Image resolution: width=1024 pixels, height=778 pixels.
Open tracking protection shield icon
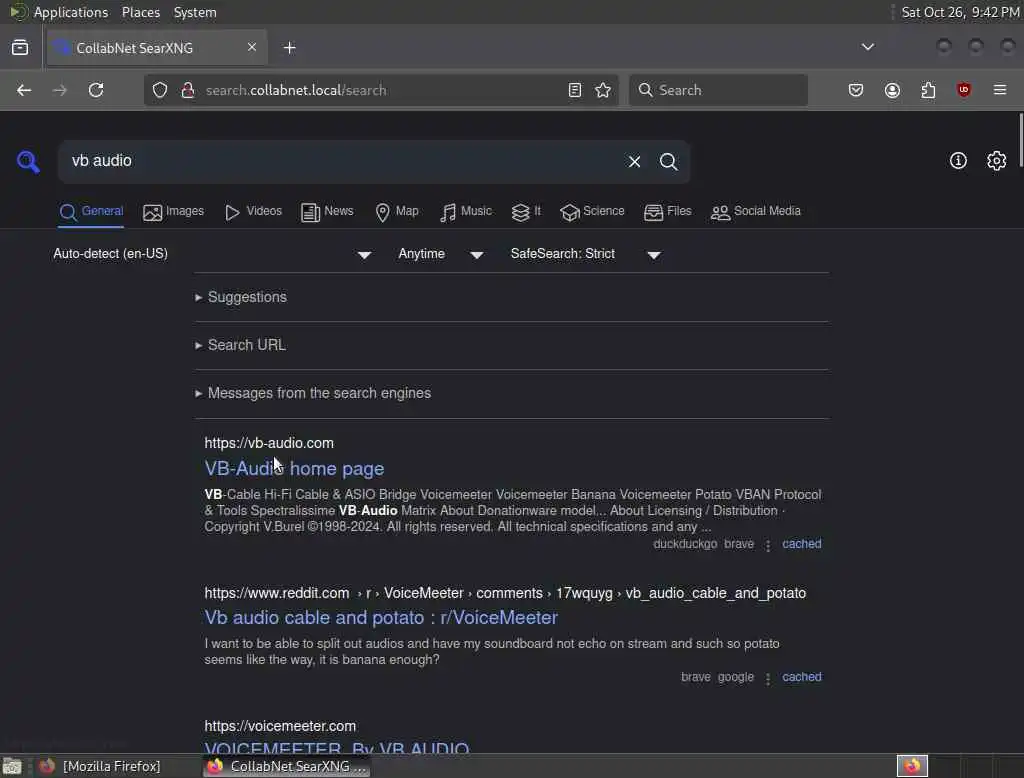tap(160, 90)
